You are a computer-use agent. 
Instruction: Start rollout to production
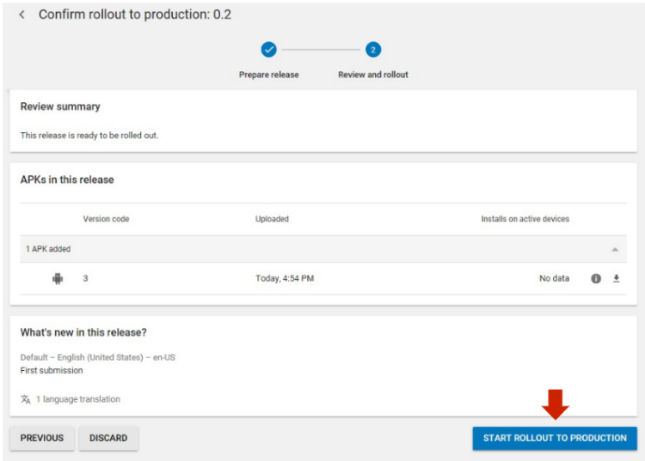(x=554, y=438)
